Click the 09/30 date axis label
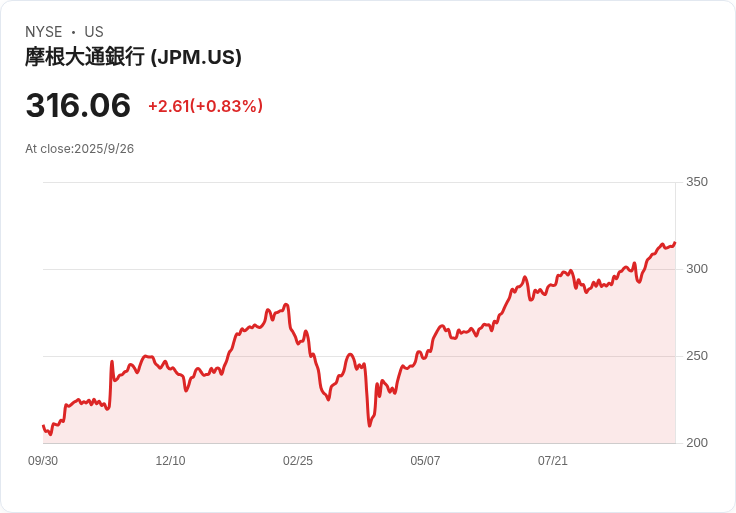The height and width of the screenshot is (513, 736). point(43,460)
